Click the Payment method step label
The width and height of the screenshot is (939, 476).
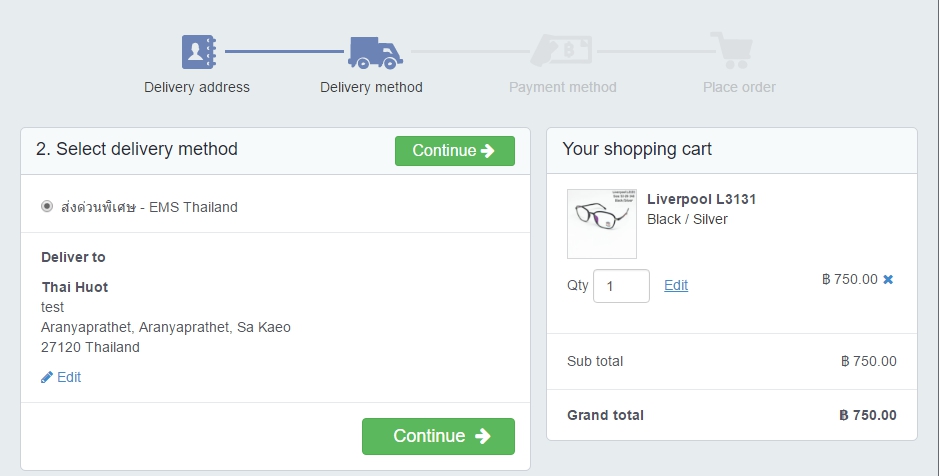pyautogui.click(x=562, y=87)
